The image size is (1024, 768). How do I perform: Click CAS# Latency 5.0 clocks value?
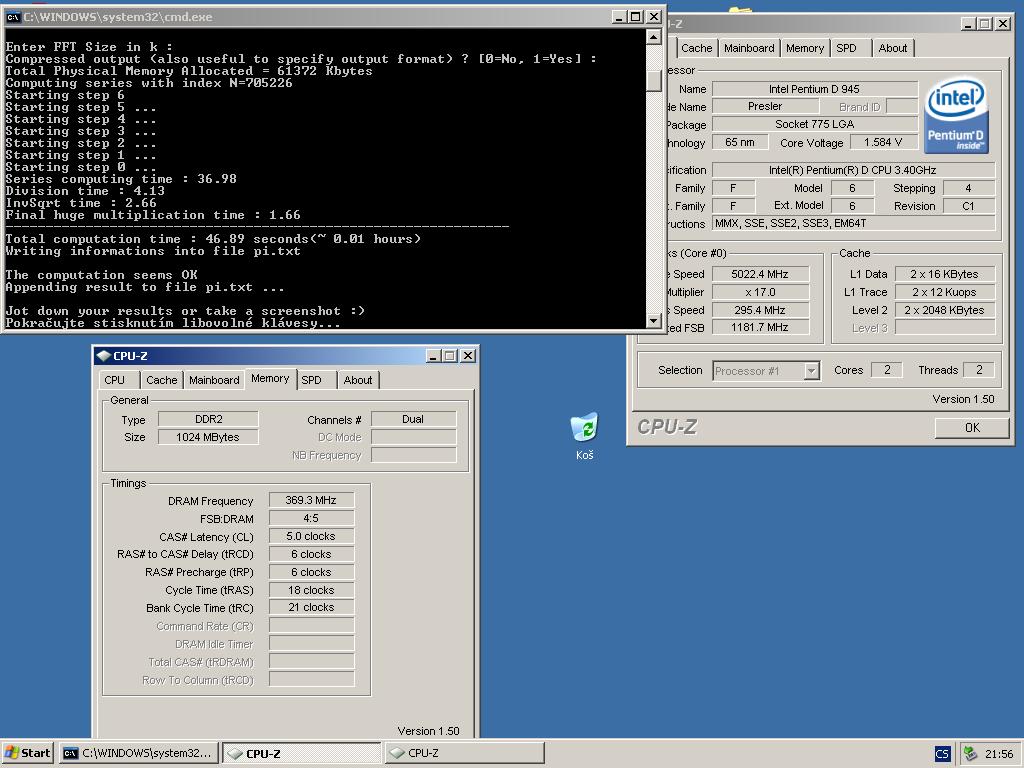(x=311, y=536)
